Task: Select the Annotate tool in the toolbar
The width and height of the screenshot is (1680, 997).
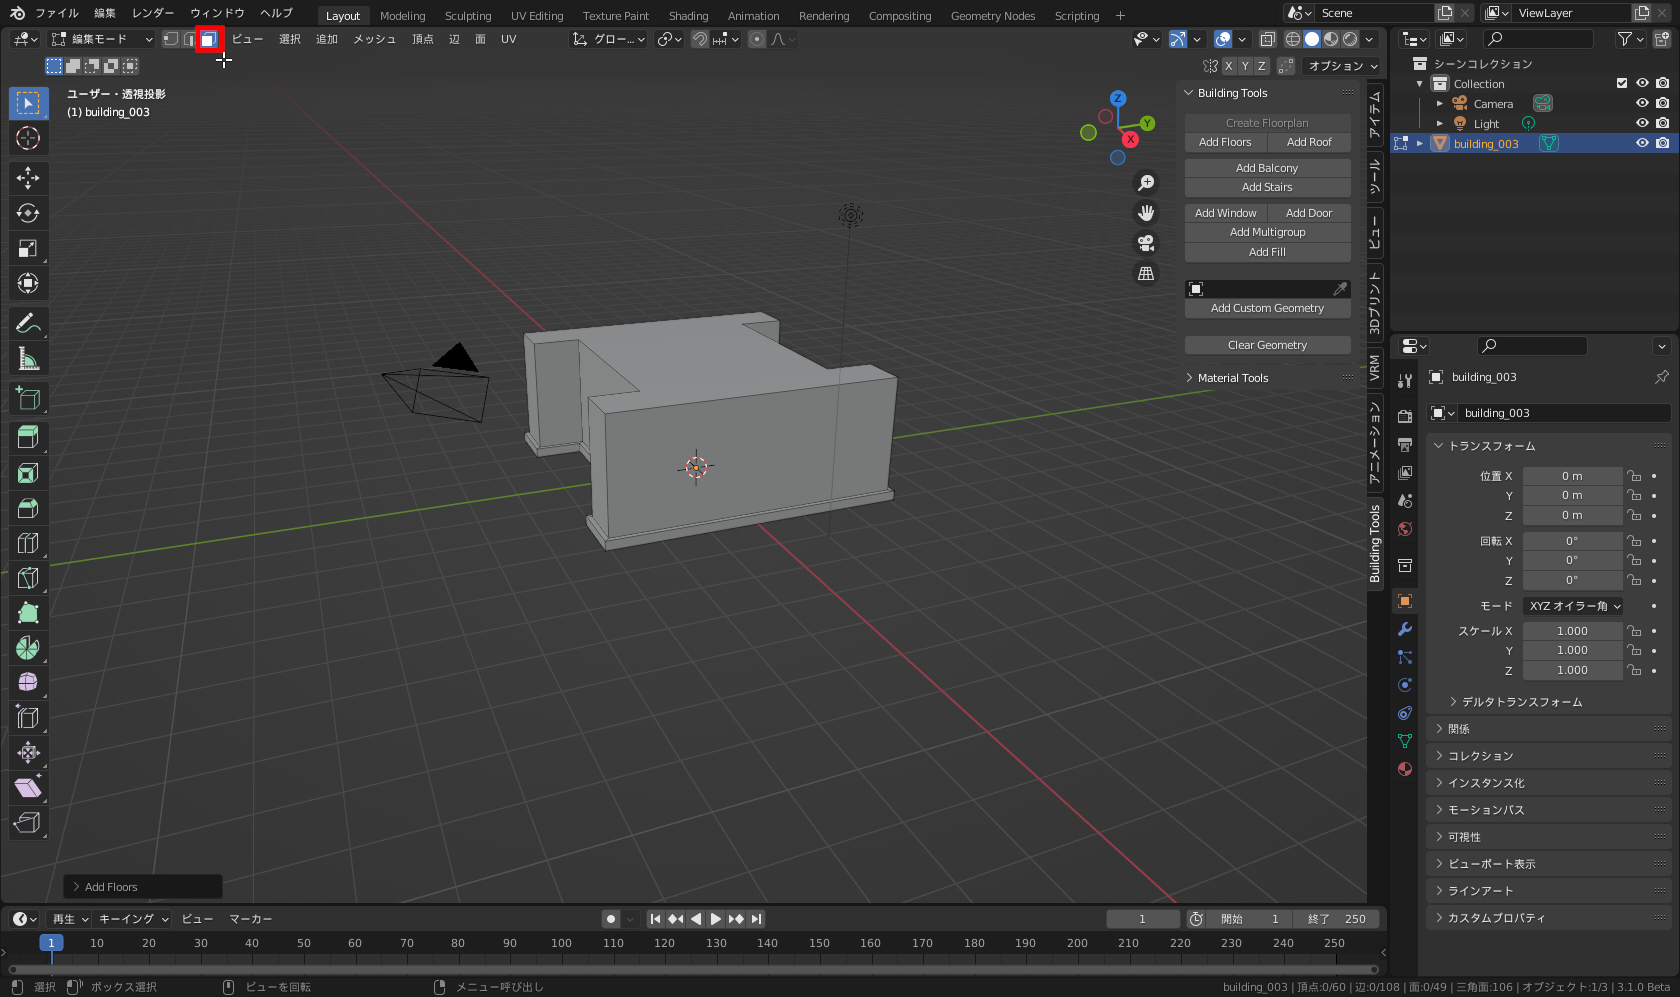Action: pos(27,323)
